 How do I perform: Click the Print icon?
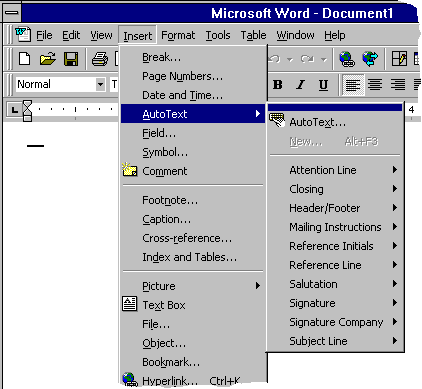coord(100,59)
